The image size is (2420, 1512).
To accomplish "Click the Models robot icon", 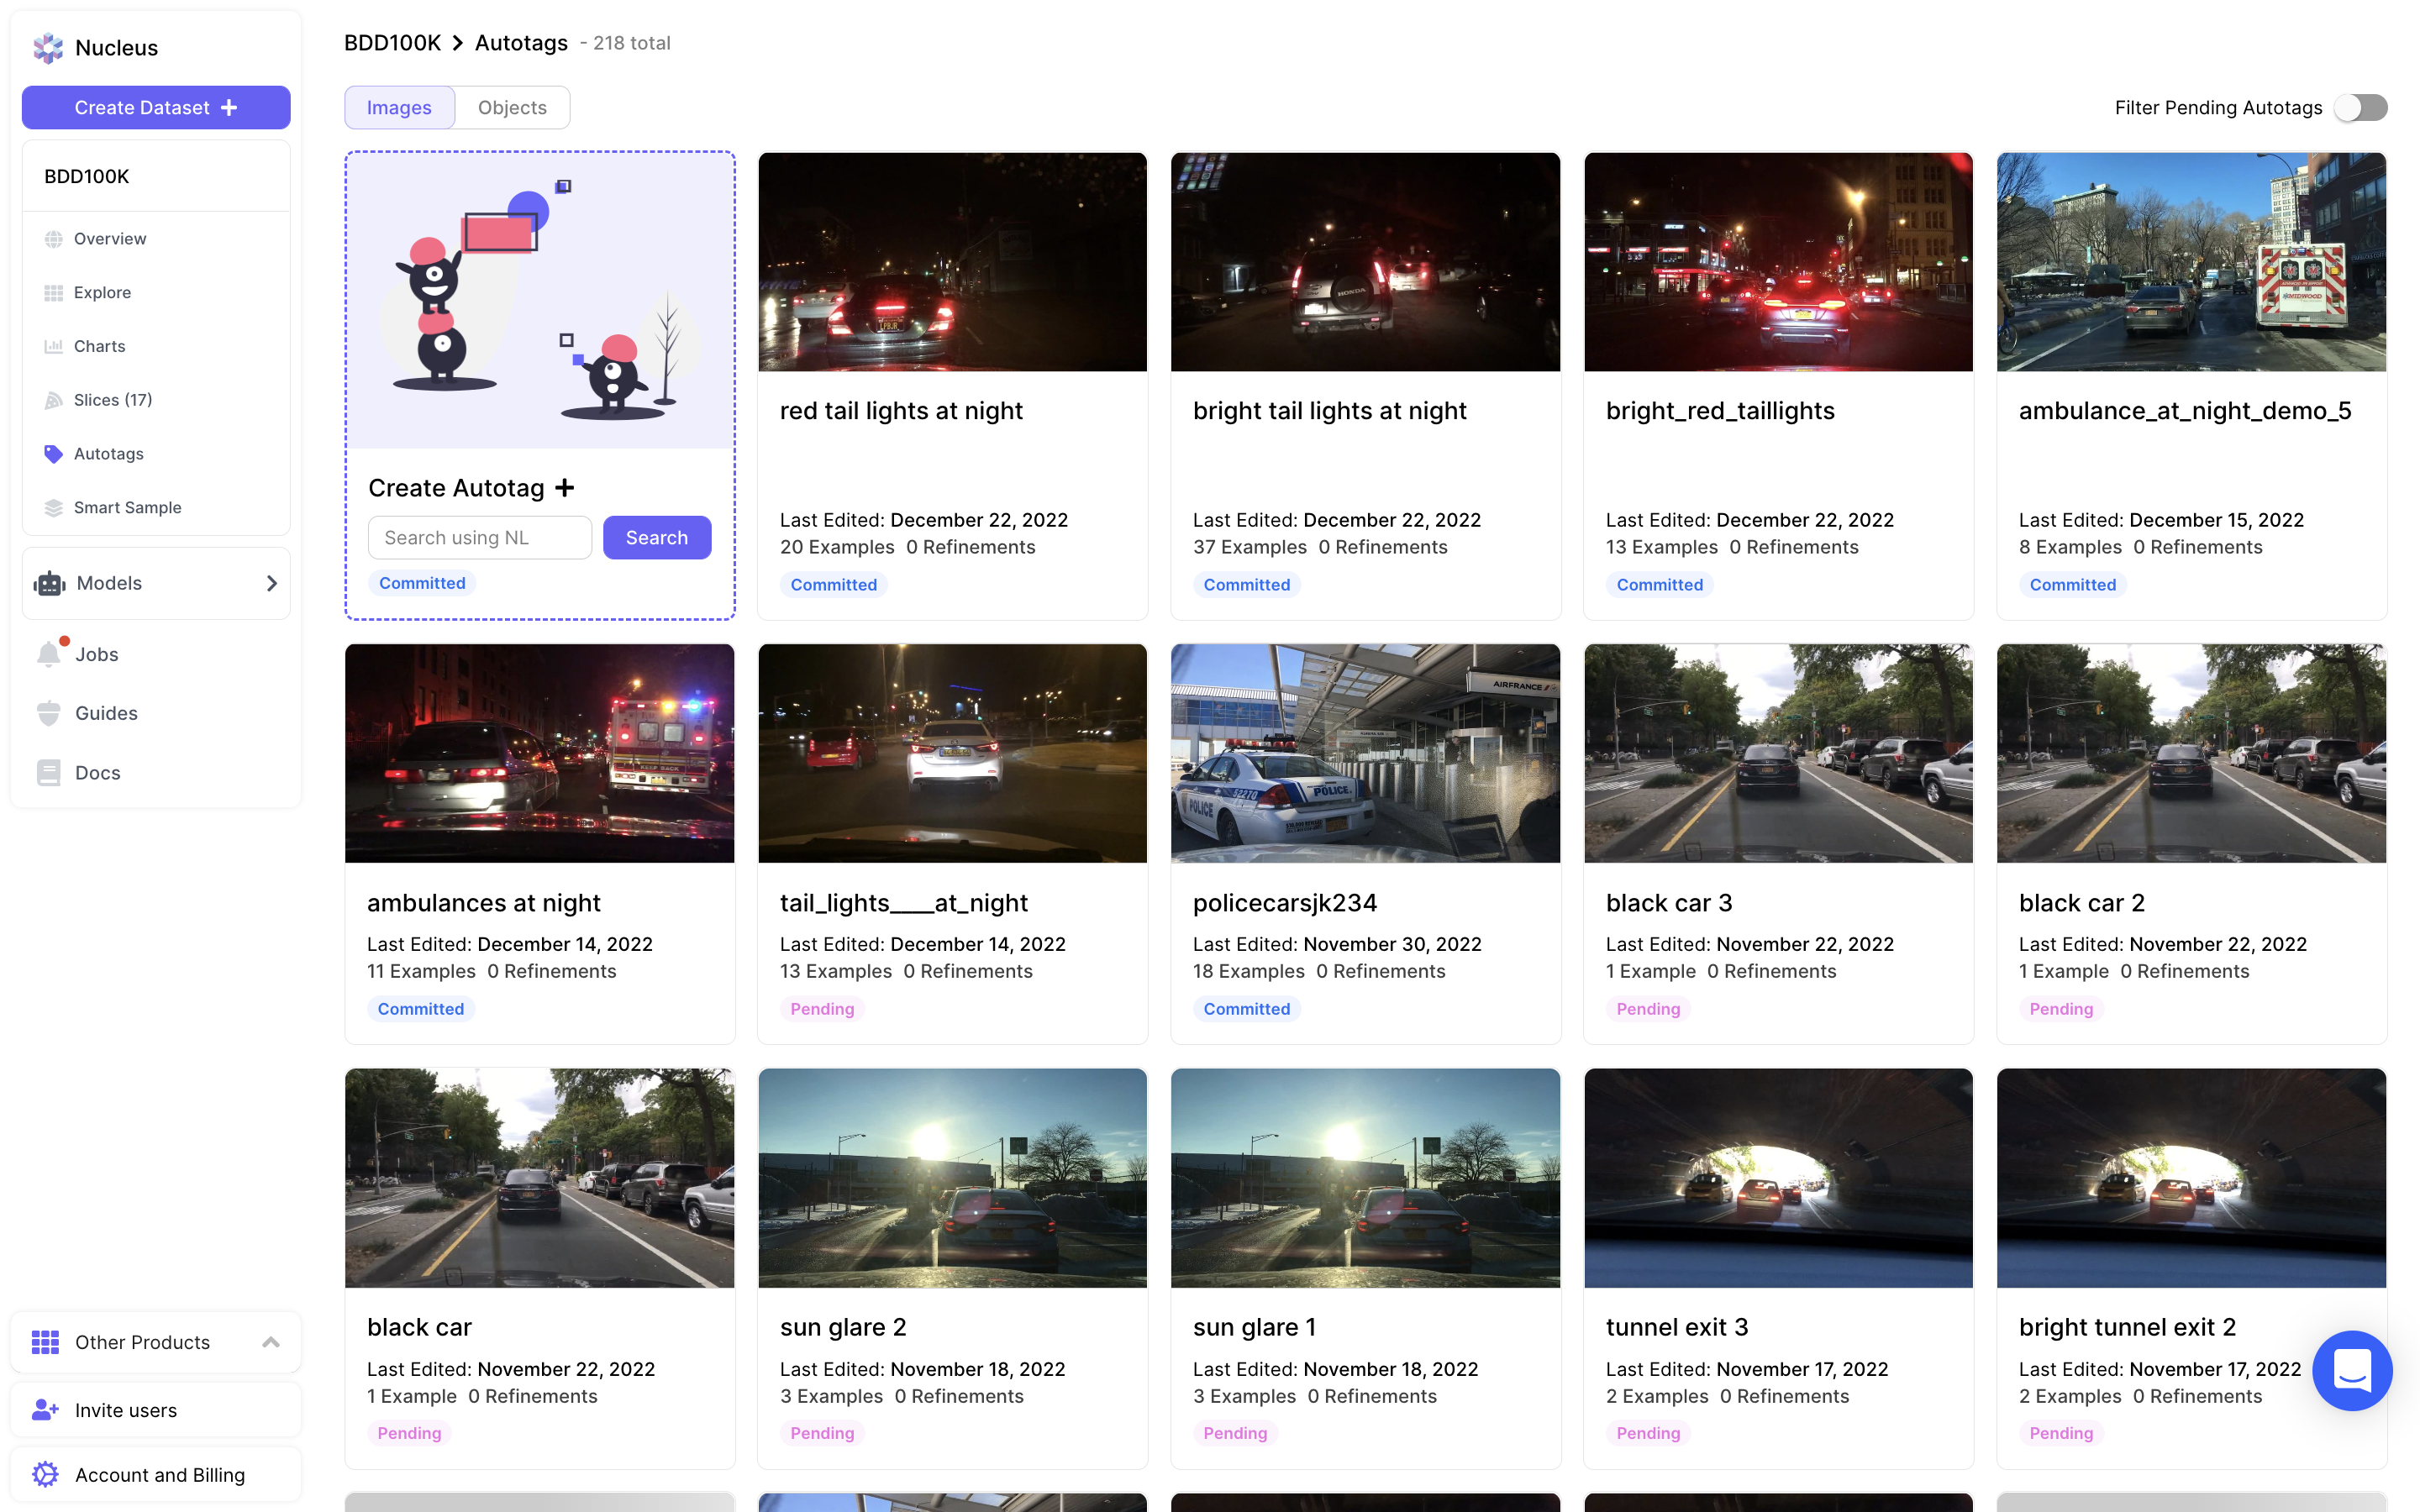I will pos(49,583).
